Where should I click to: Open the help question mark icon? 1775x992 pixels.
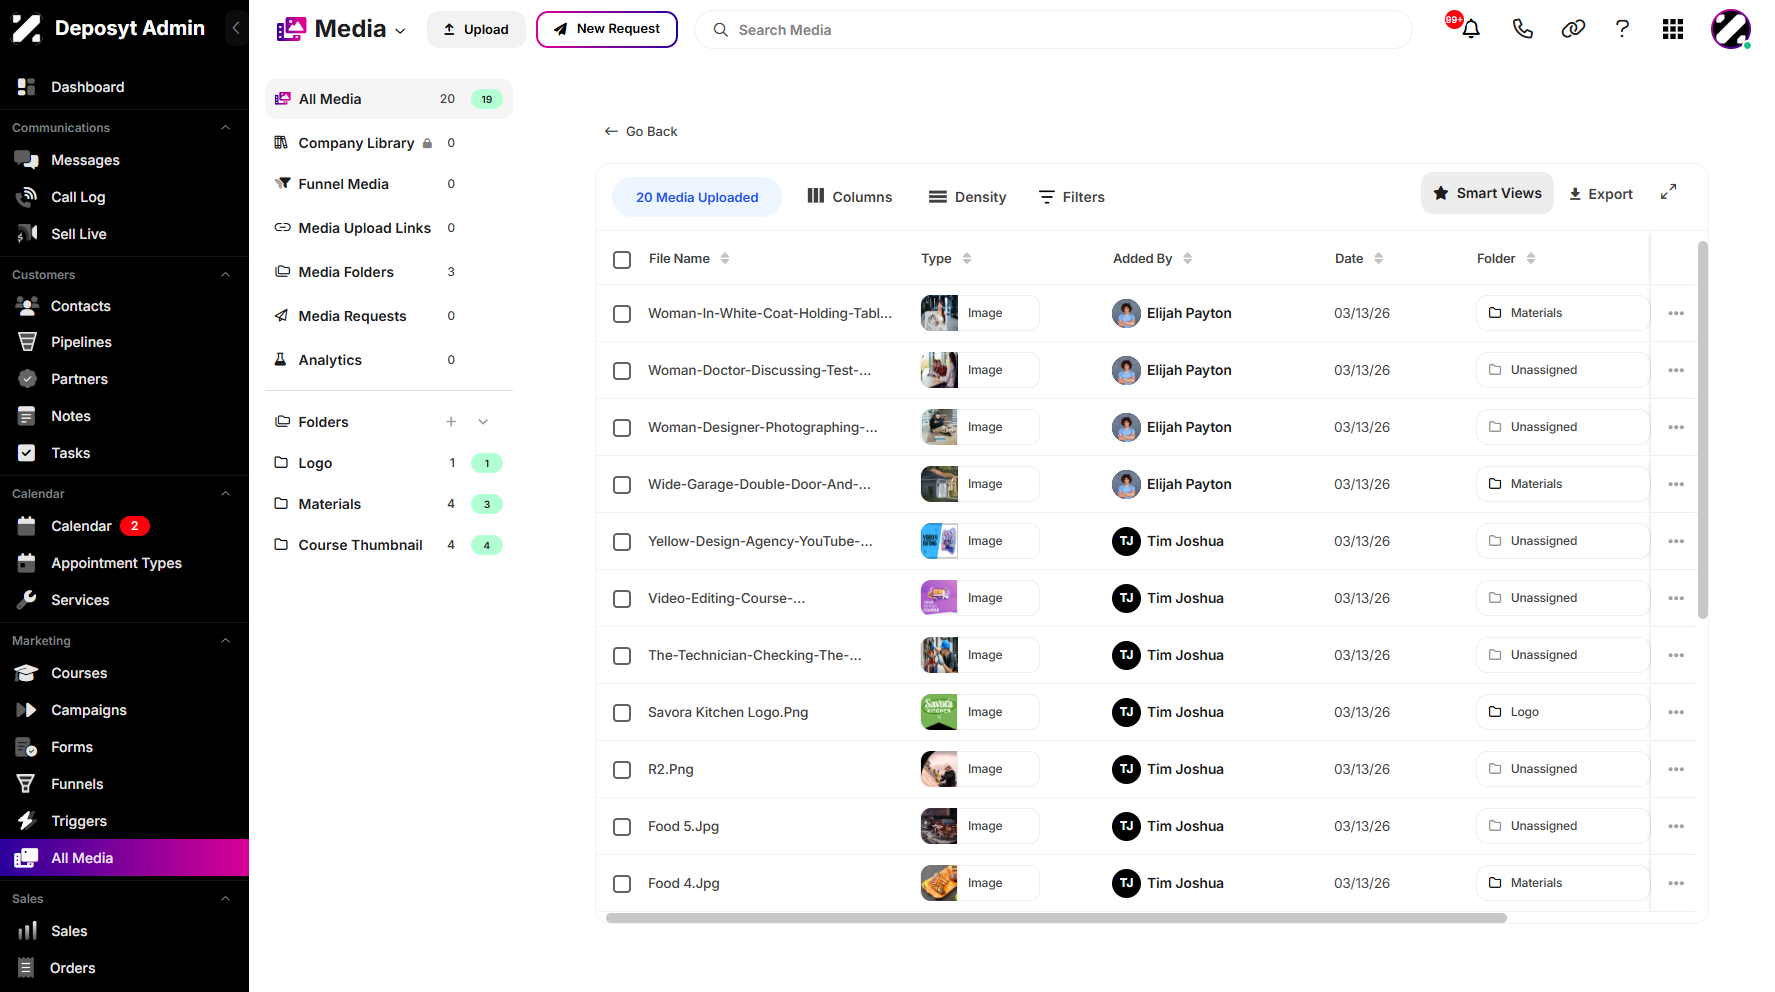coord(1622,29)
